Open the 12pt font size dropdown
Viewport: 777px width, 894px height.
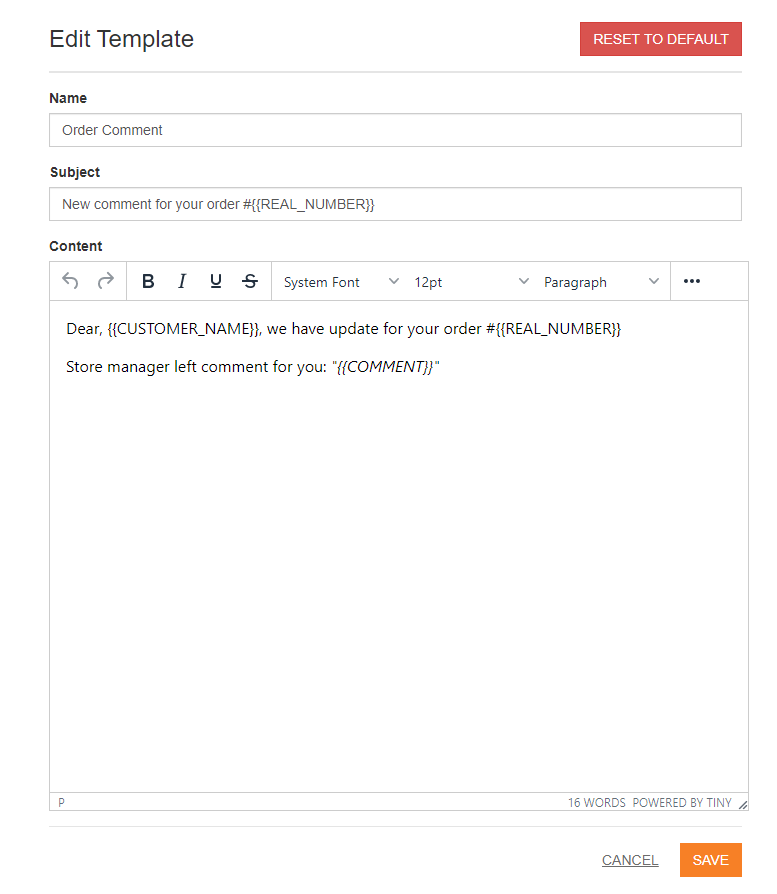471,282
